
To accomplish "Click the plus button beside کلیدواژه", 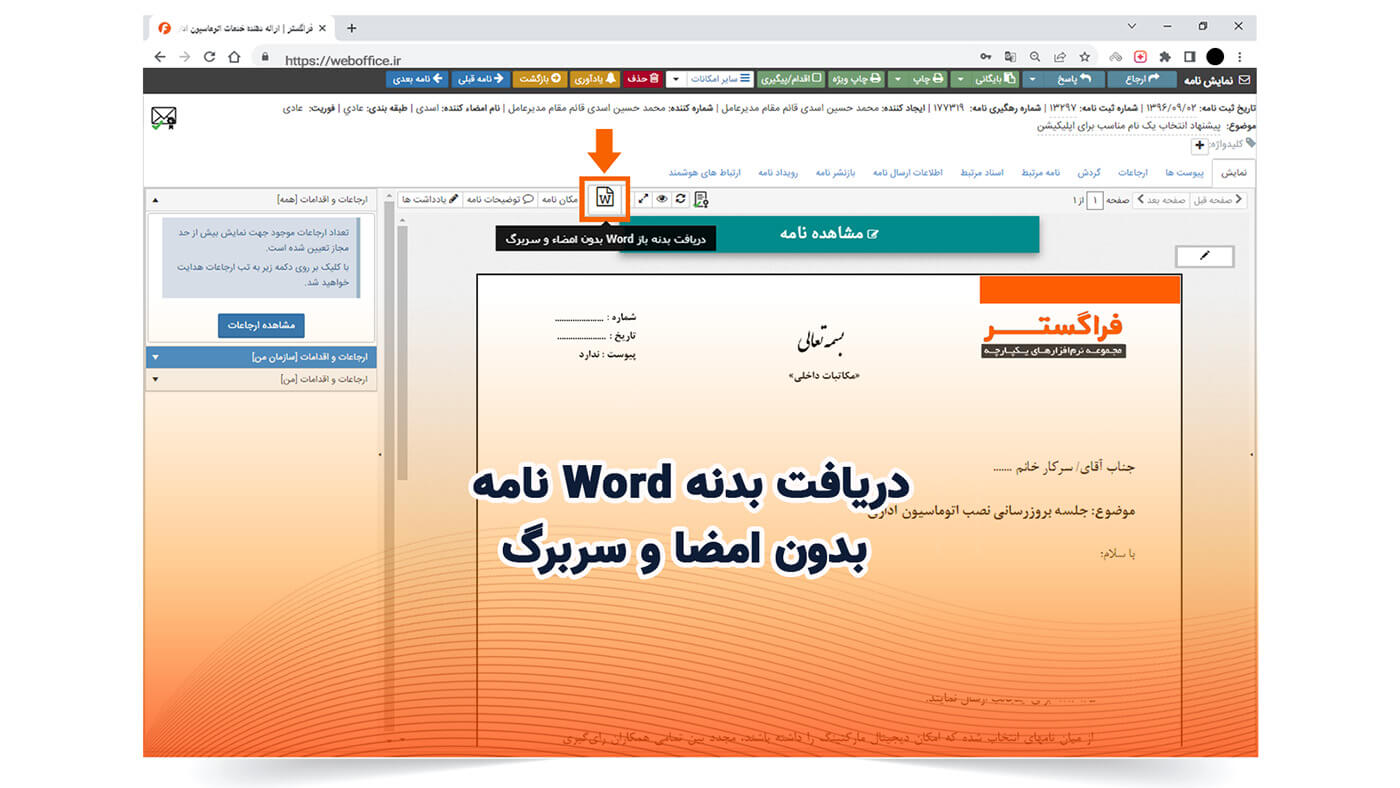I will tap(1200, 146).
